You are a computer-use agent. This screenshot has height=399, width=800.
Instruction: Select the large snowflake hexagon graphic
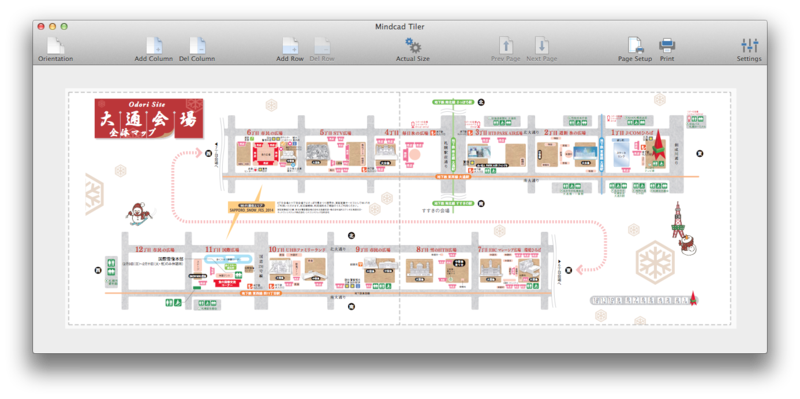click(655, 259)
